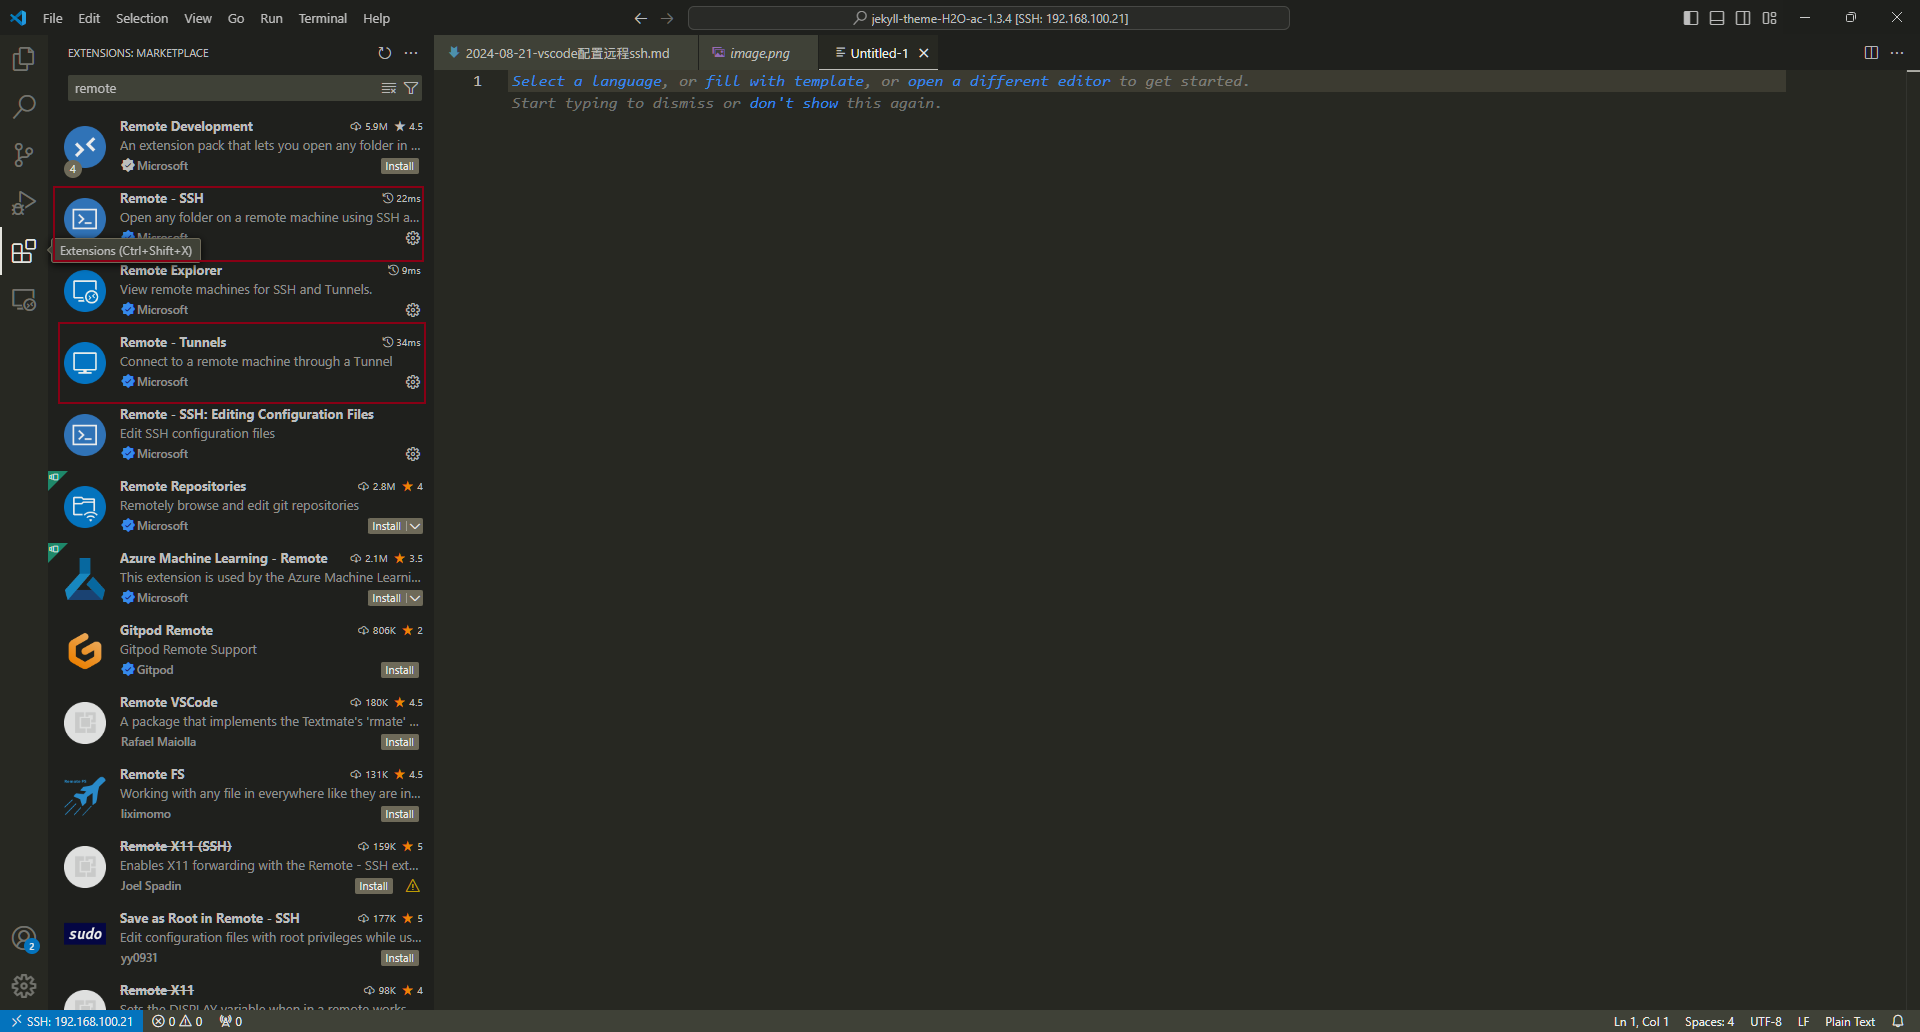The image size is (1920, 1032).
Task: Open manage gear for Remote - Tunnels
Action: 413,382
